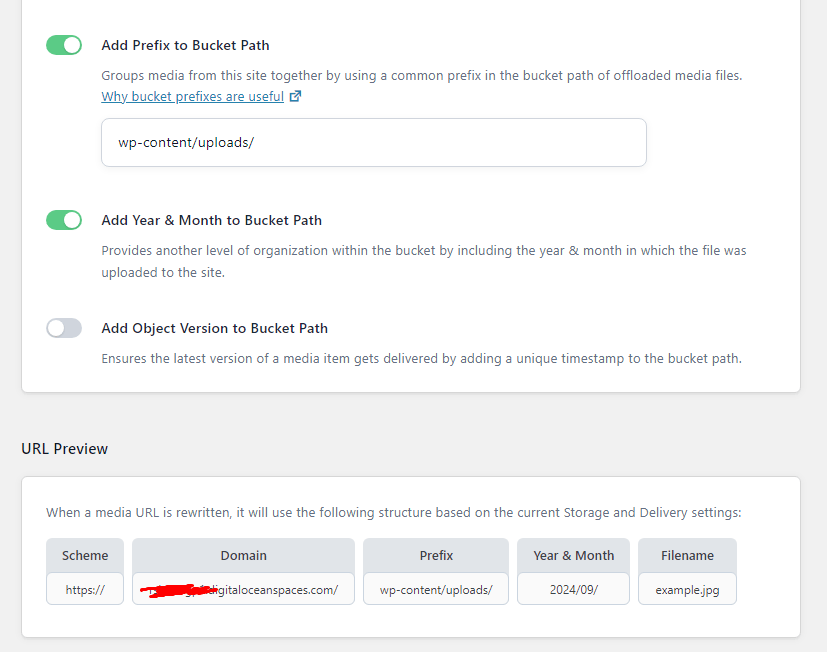Screen dimensions: 827x652
Task: Click the "Provides another level of organization" description
Action: point(424,261)
